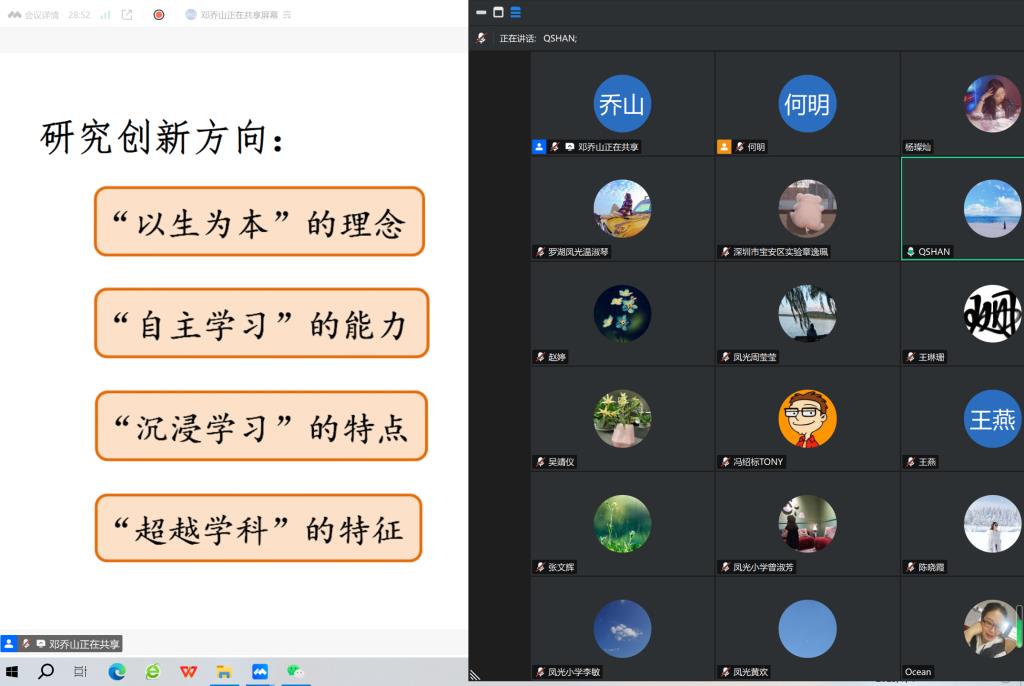
Task: Click the muted mic icon next to 王燕
Action: coord(910,462)
